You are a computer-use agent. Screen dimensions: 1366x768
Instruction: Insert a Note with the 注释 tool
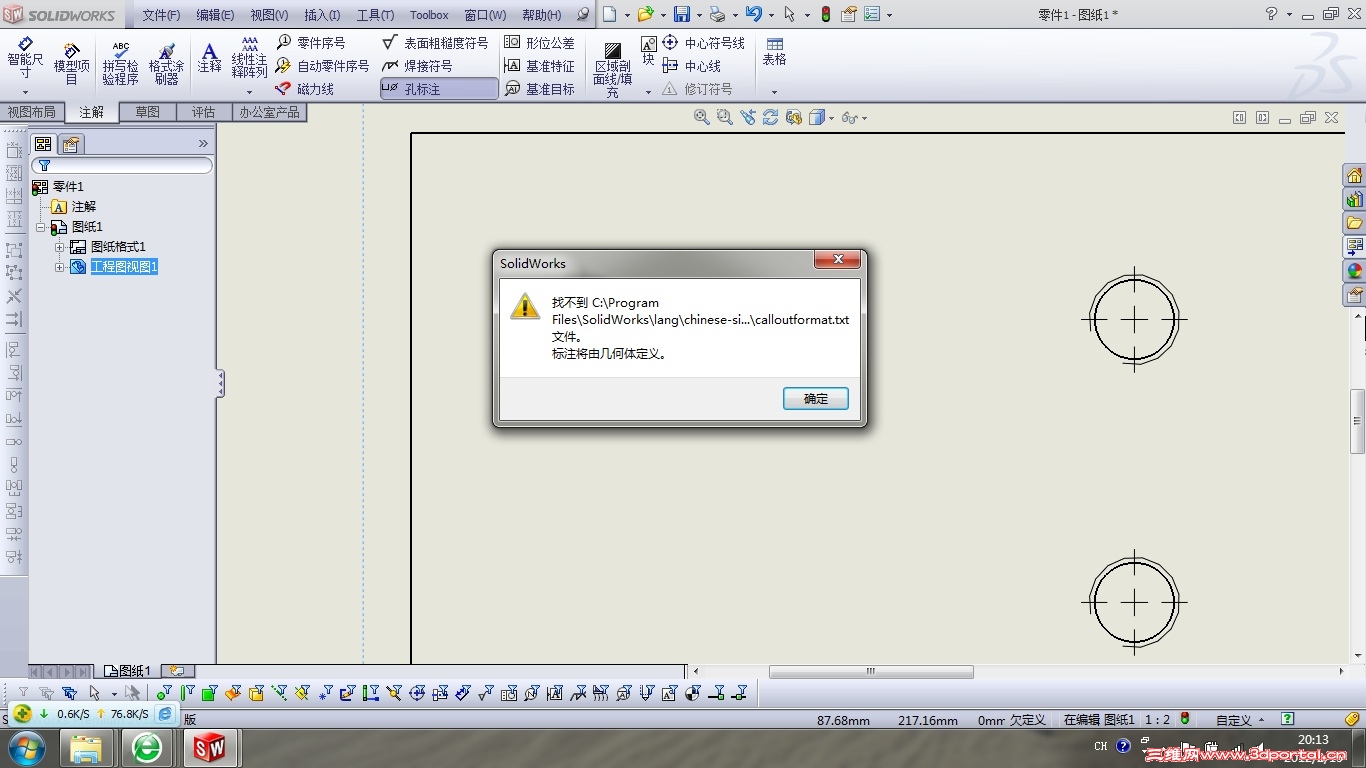pyautogui.click(x=209, y=57)
